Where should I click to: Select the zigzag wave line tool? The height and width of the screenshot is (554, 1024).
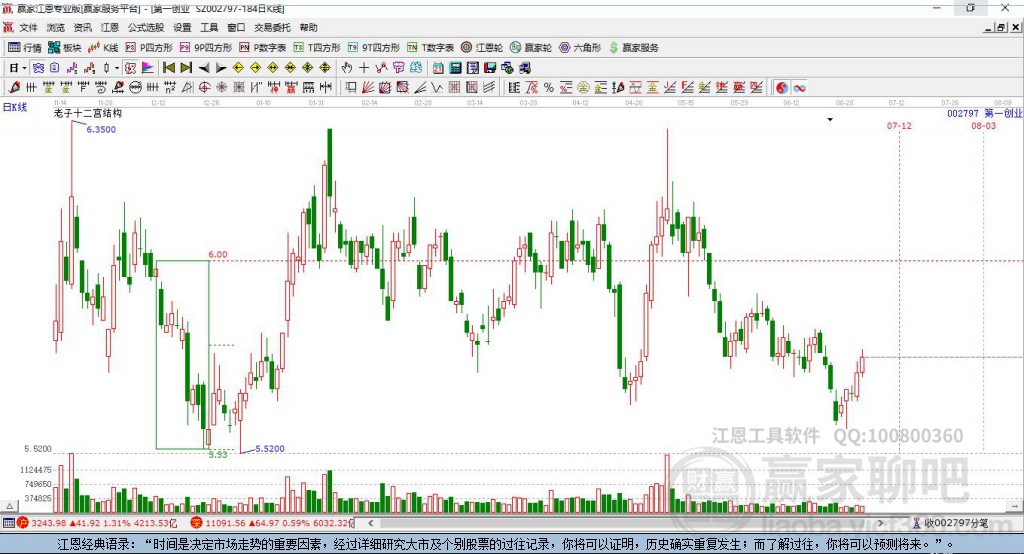click(437, 88)
